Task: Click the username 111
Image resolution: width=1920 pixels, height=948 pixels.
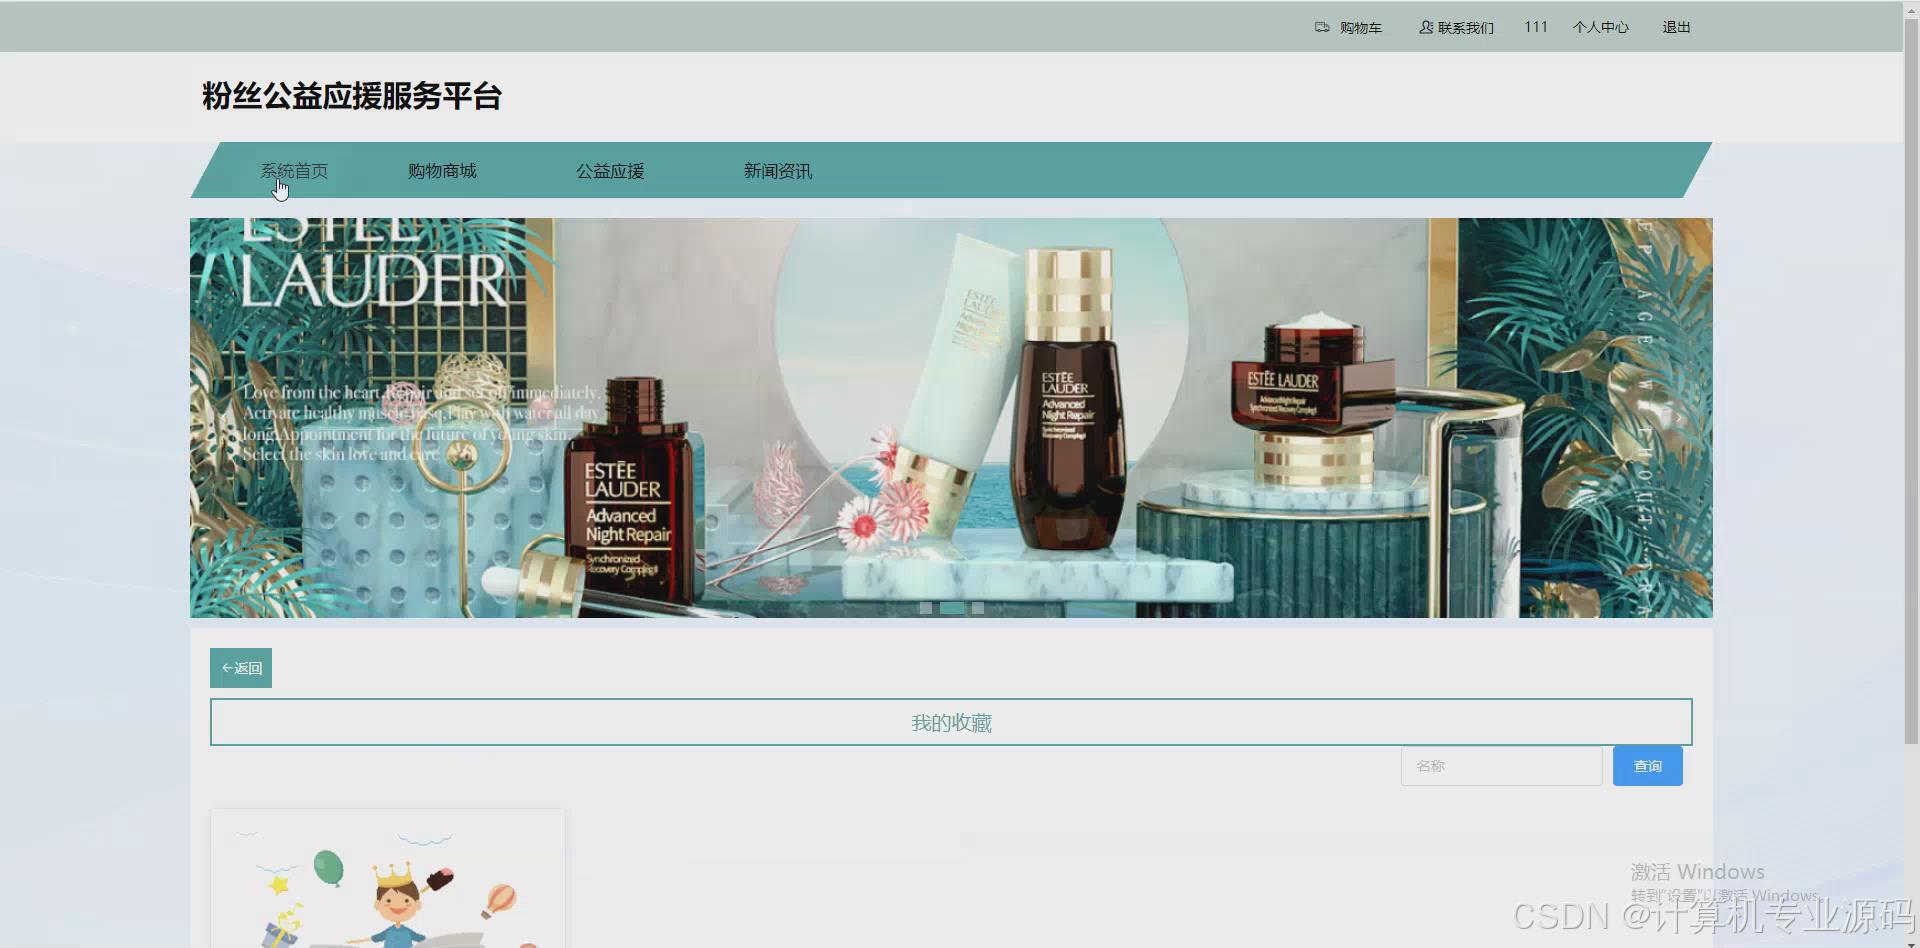Action: point(1536,27)
